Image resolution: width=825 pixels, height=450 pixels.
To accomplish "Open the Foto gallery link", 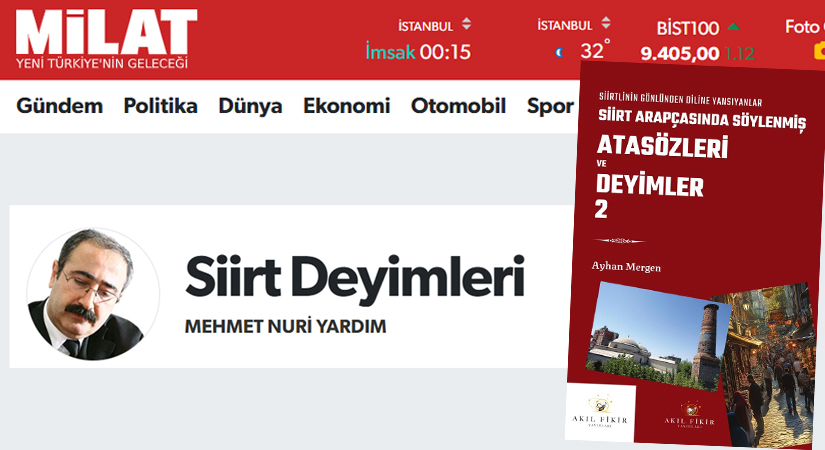I will [x=805, y=26].
